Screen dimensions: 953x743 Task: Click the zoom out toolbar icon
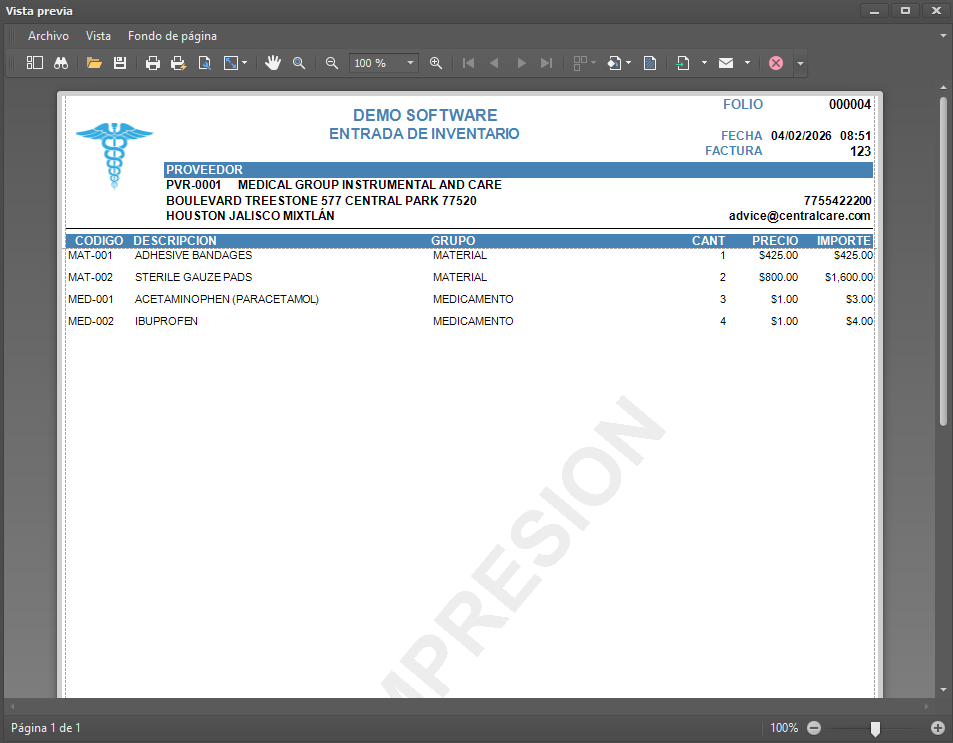click(x=332, y=63)
